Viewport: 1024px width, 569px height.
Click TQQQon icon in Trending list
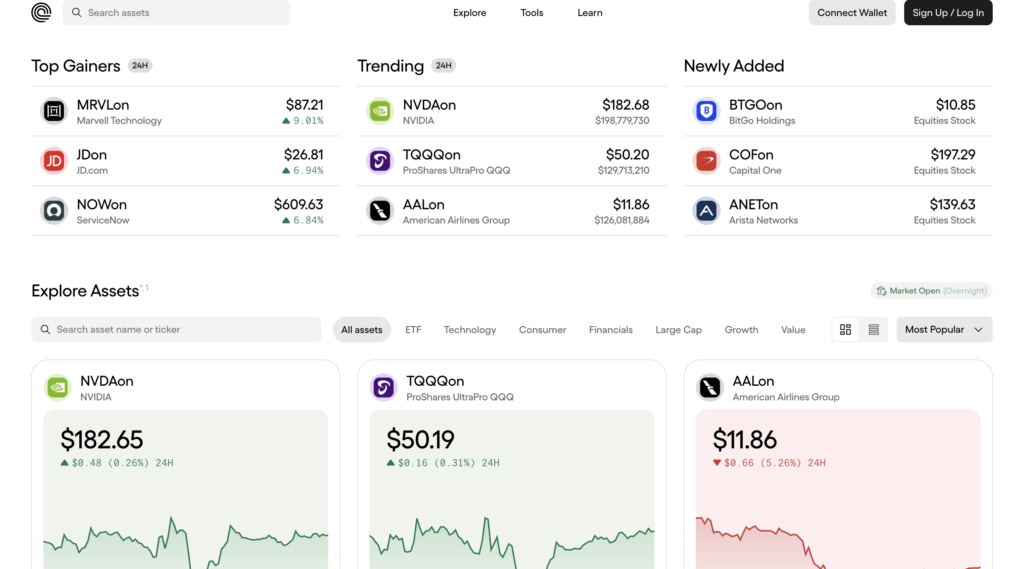pyautogui.click(x=380, y=161)
